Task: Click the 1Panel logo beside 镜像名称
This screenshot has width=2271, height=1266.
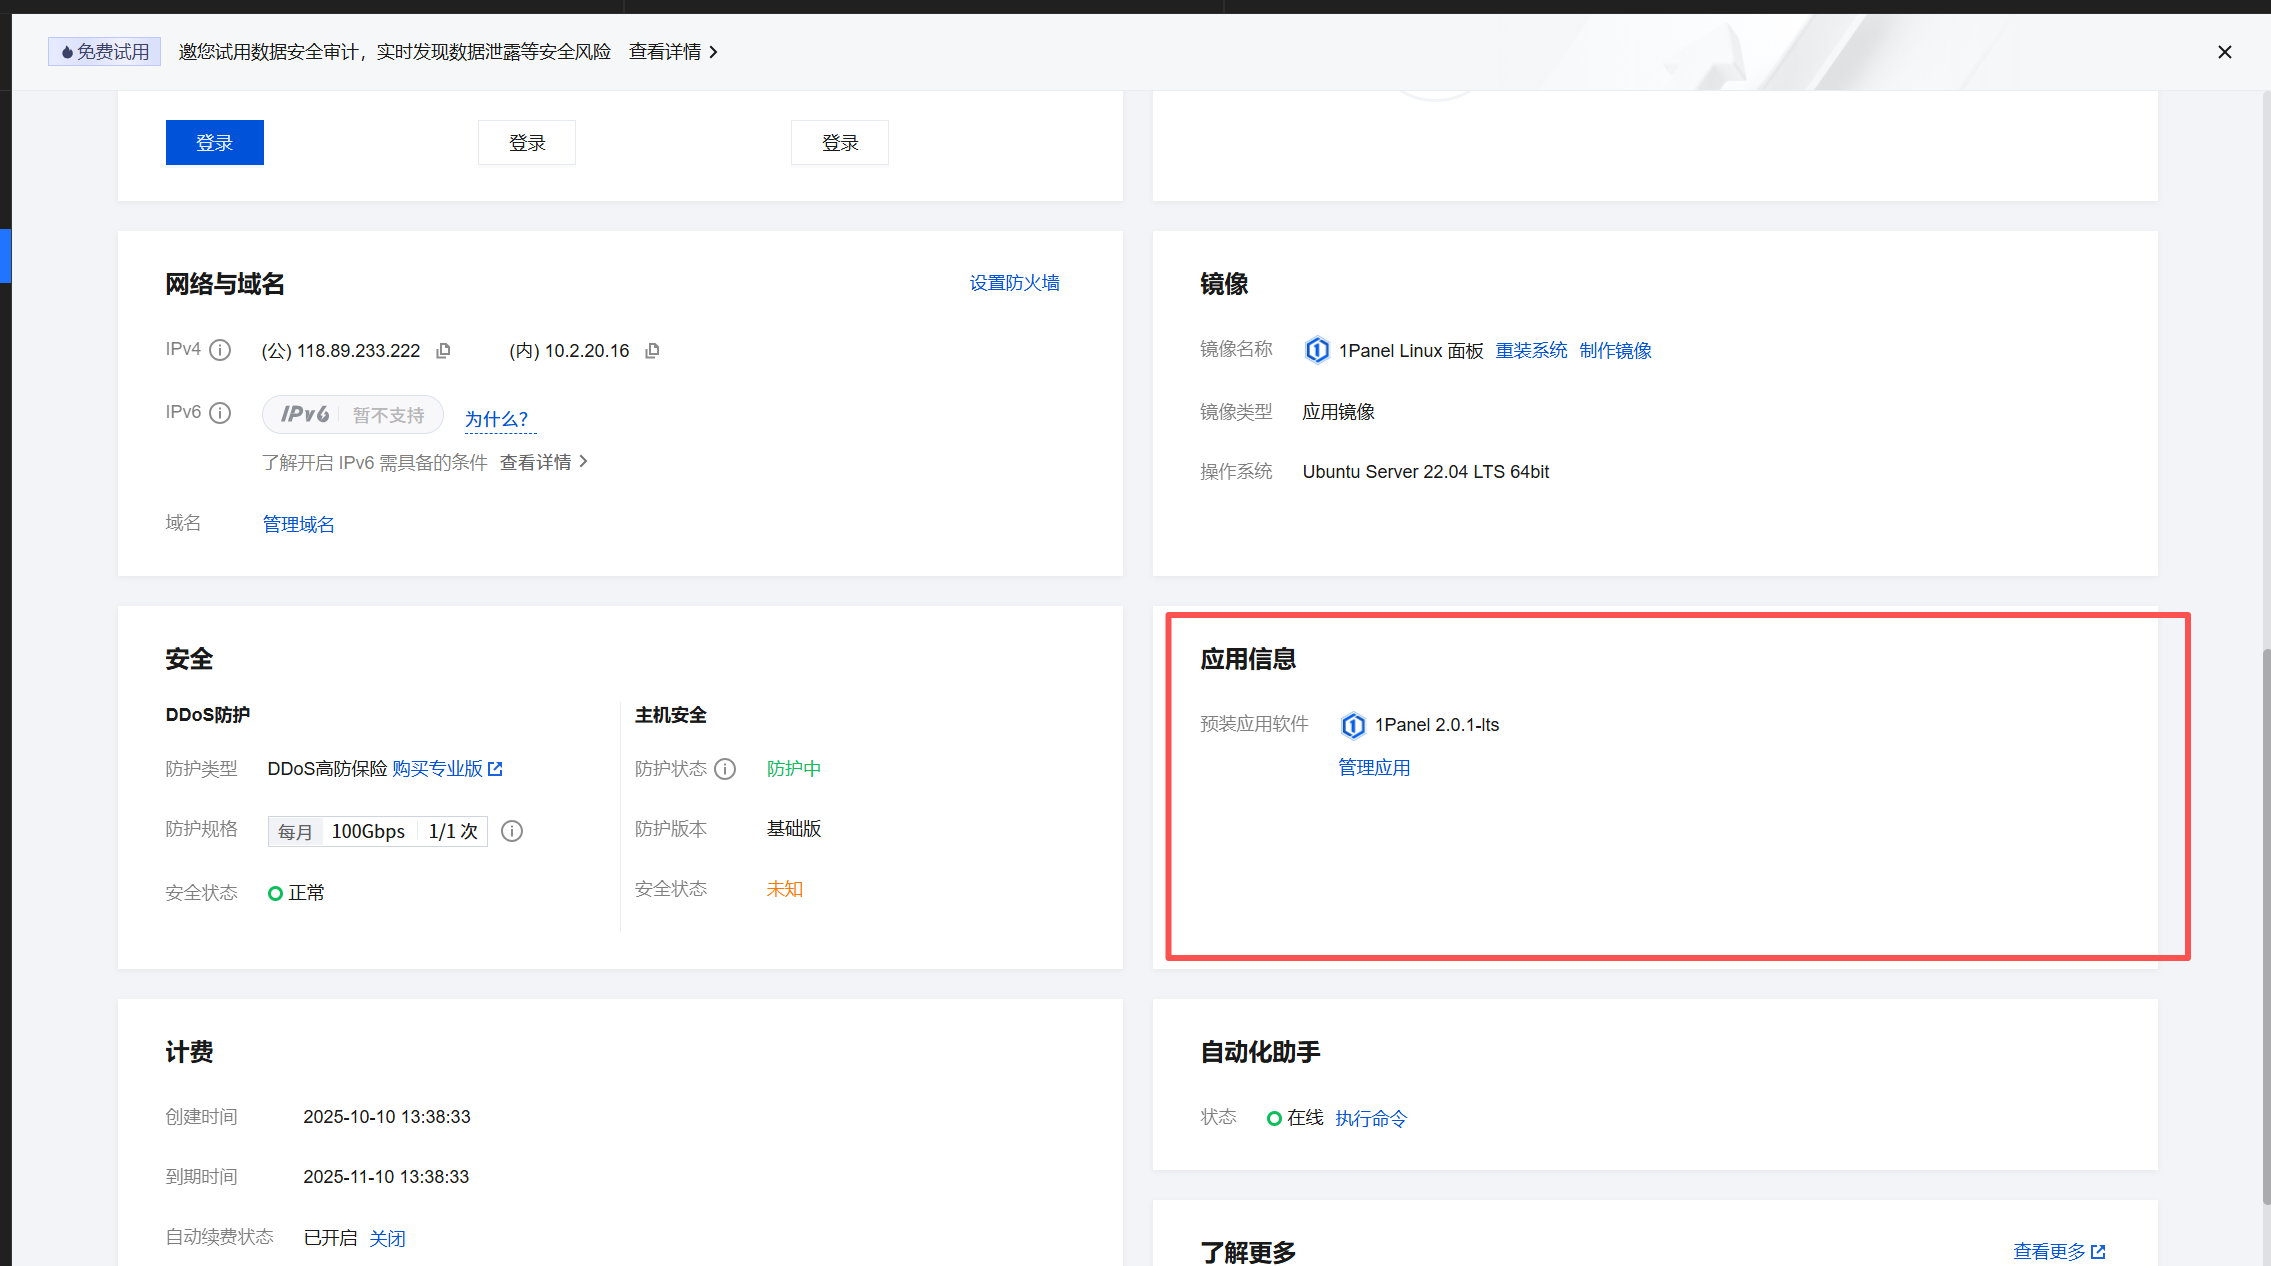Action: click(x=1317, y=350)
